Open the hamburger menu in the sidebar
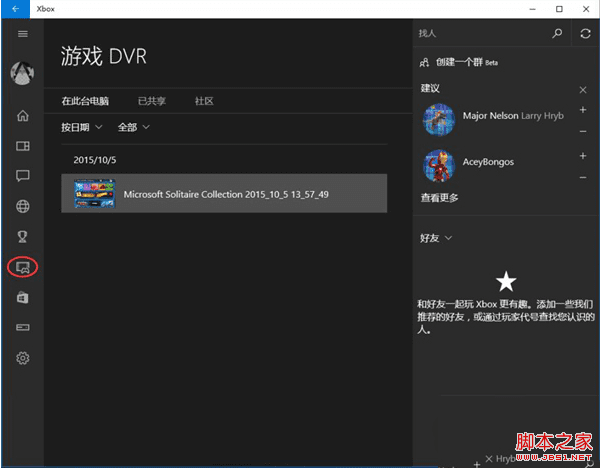Screen dimensions: 600x468 click(x=23, y=34)
